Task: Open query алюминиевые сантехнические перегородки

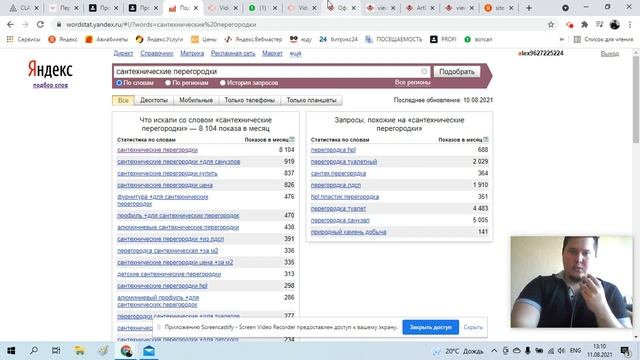Action: [178, 227]
